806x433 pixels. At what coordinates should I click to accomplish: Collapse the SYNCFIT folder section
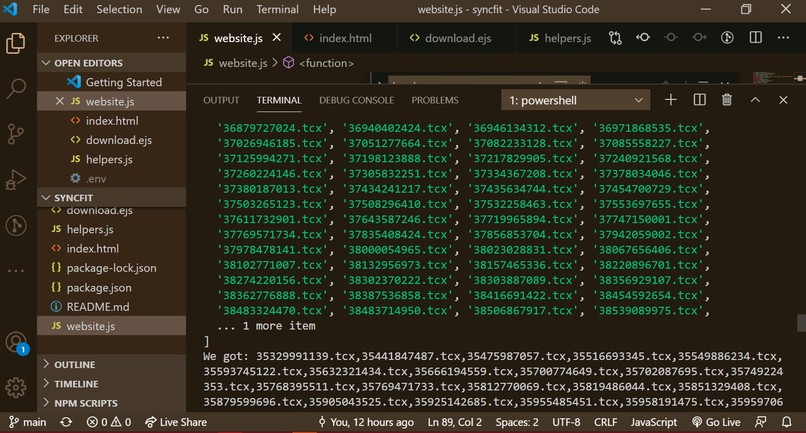(x=112, y=197)
